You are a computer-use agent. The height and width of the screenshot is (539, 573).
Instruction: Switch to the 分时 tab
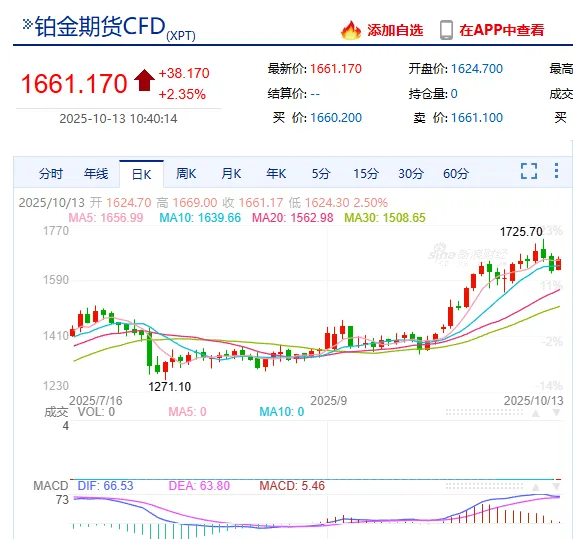point(51,174)
